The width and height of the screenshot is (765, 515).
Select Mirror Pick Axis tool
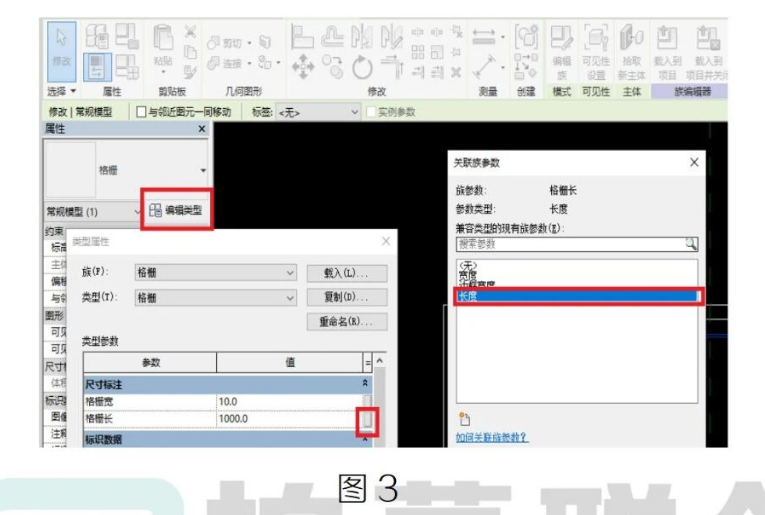[x=362, y=37]
